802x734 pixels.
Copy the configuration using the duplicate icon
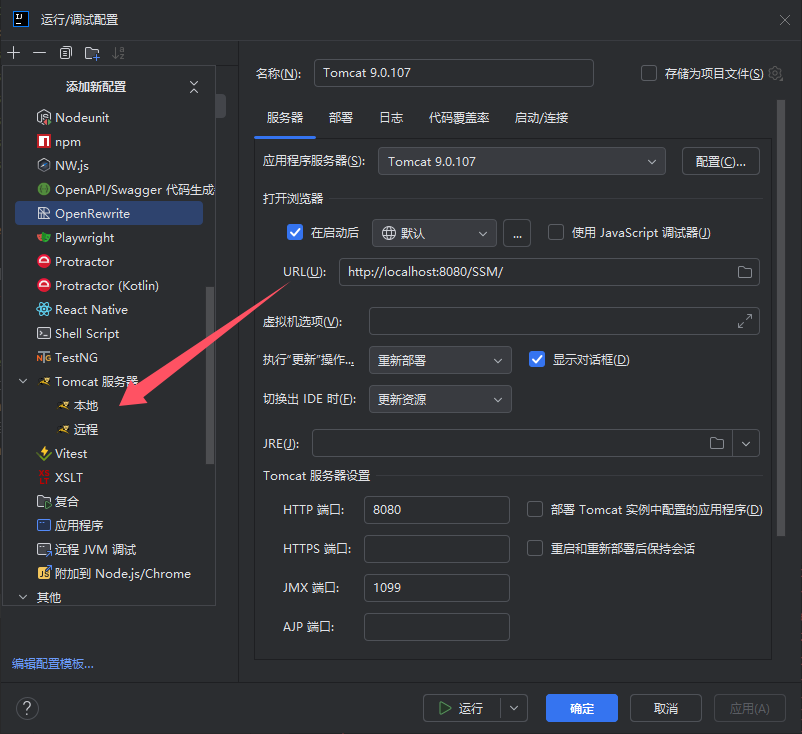pyautogui.click(x=65, y=53)
